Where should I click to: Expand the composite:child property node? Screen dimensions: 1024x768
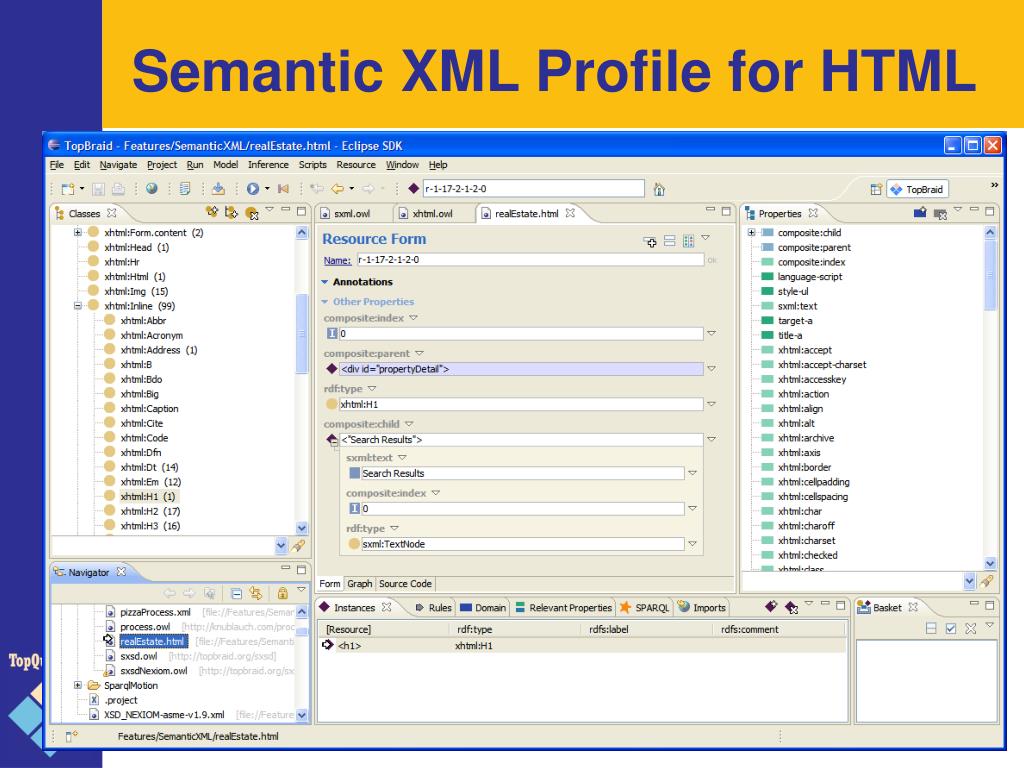752,232
